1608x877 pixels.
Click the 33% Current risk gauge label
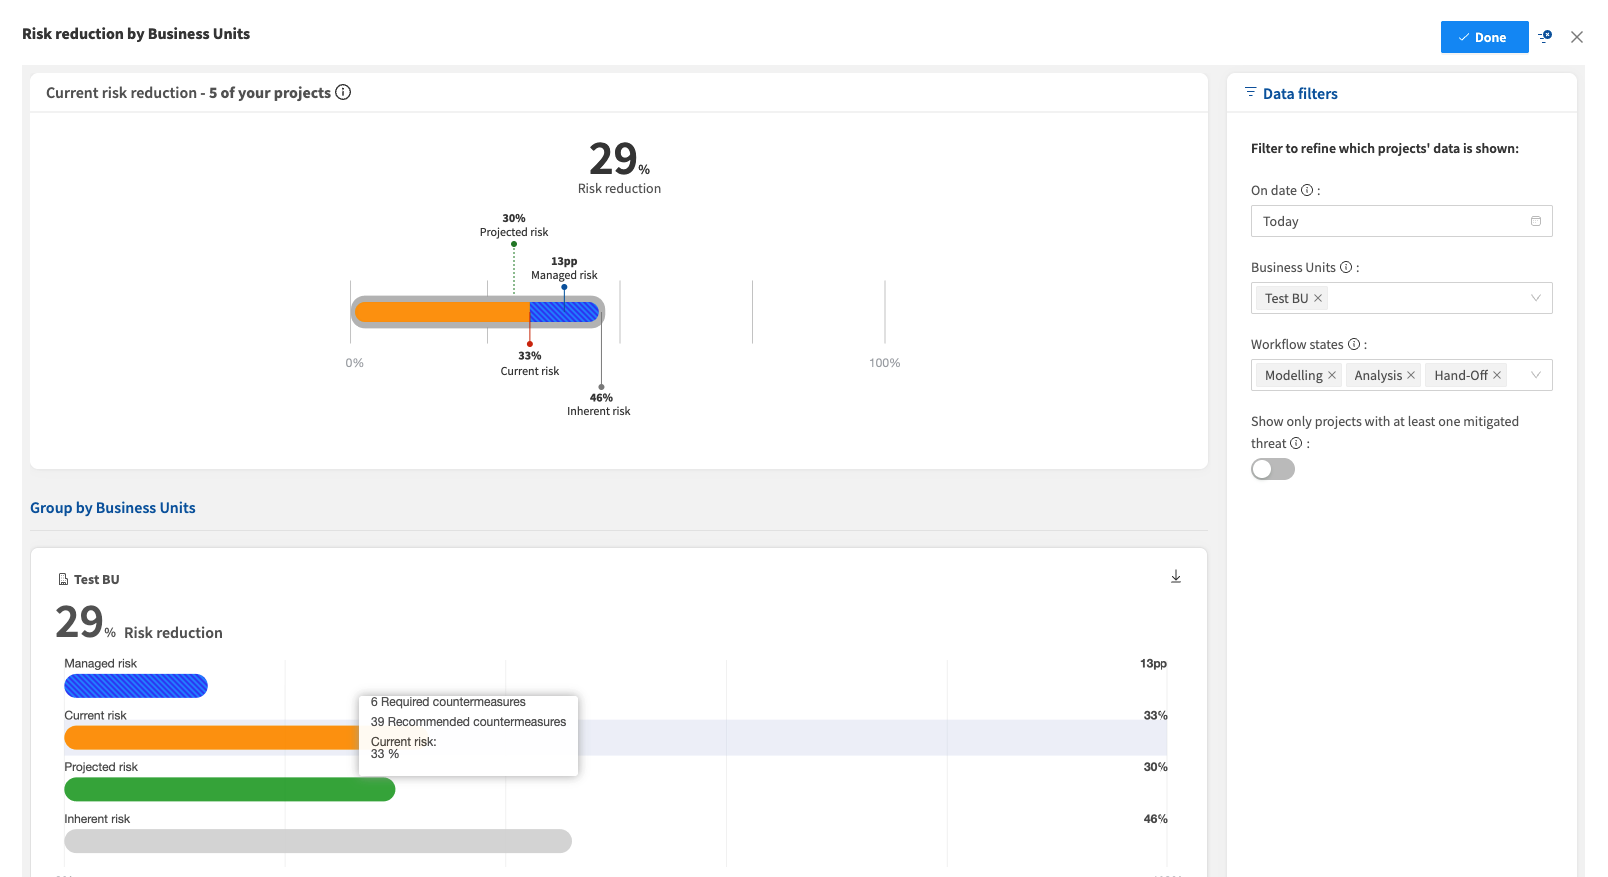[530, 363]
